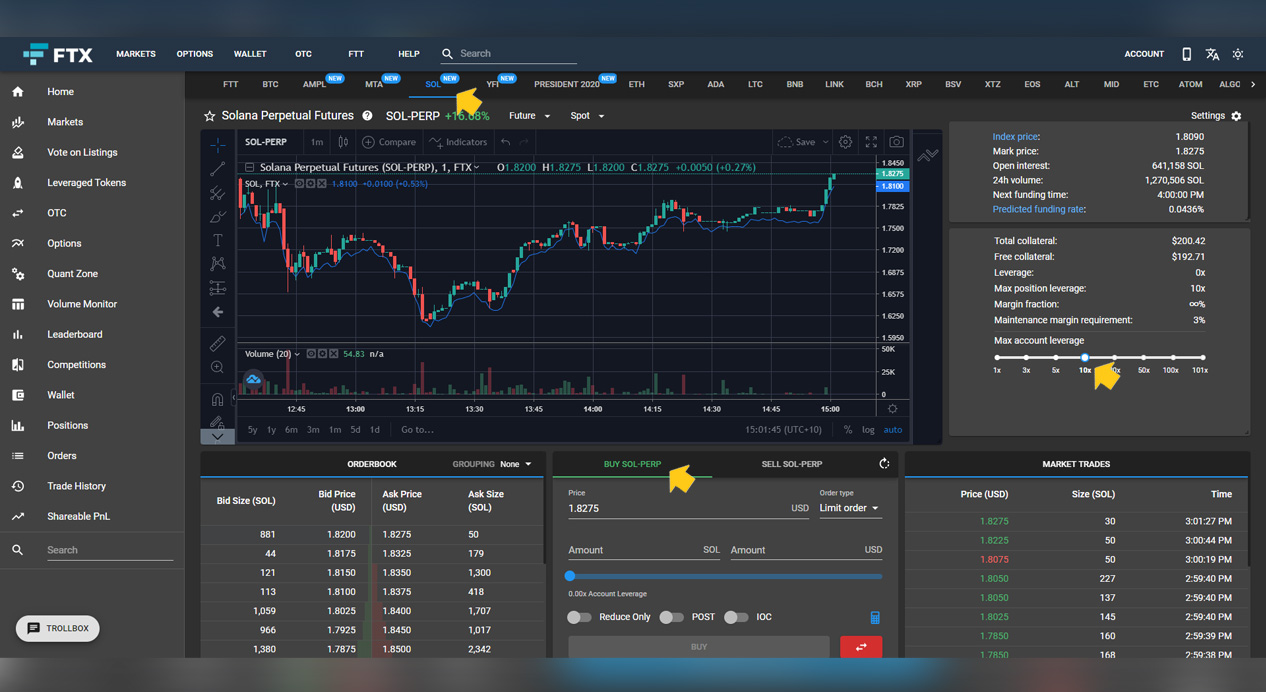Enable the Reduce Only toggle
This screenshot has height=692, width=1266.
tap(579, 617)
